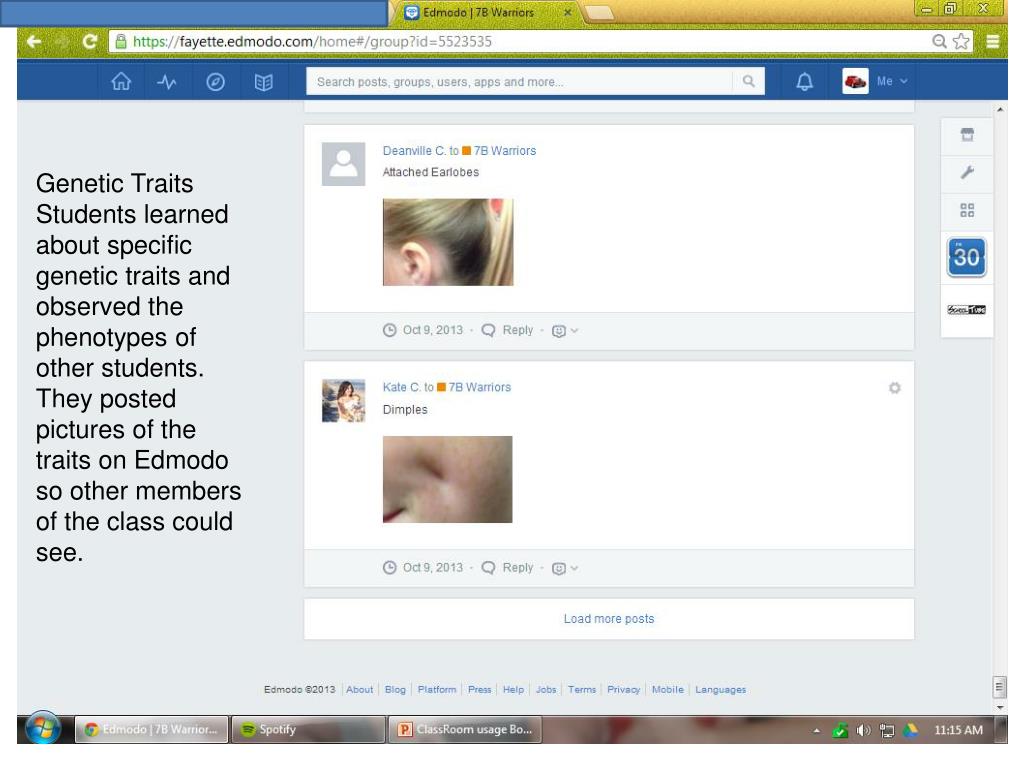Open the wrench tools icon
The width and height of the screenshot is (1024, 768).
(967, 172)
